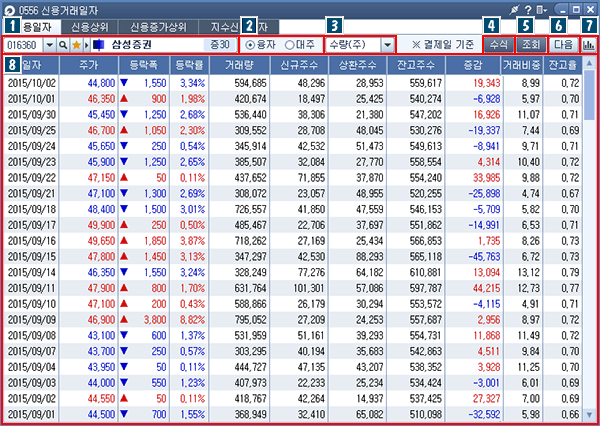Image resolution: width=600 pixels, height=426 pixels.
Task: Click volume 795,052 in 2015/09/09 row
Action: point(251,320)
